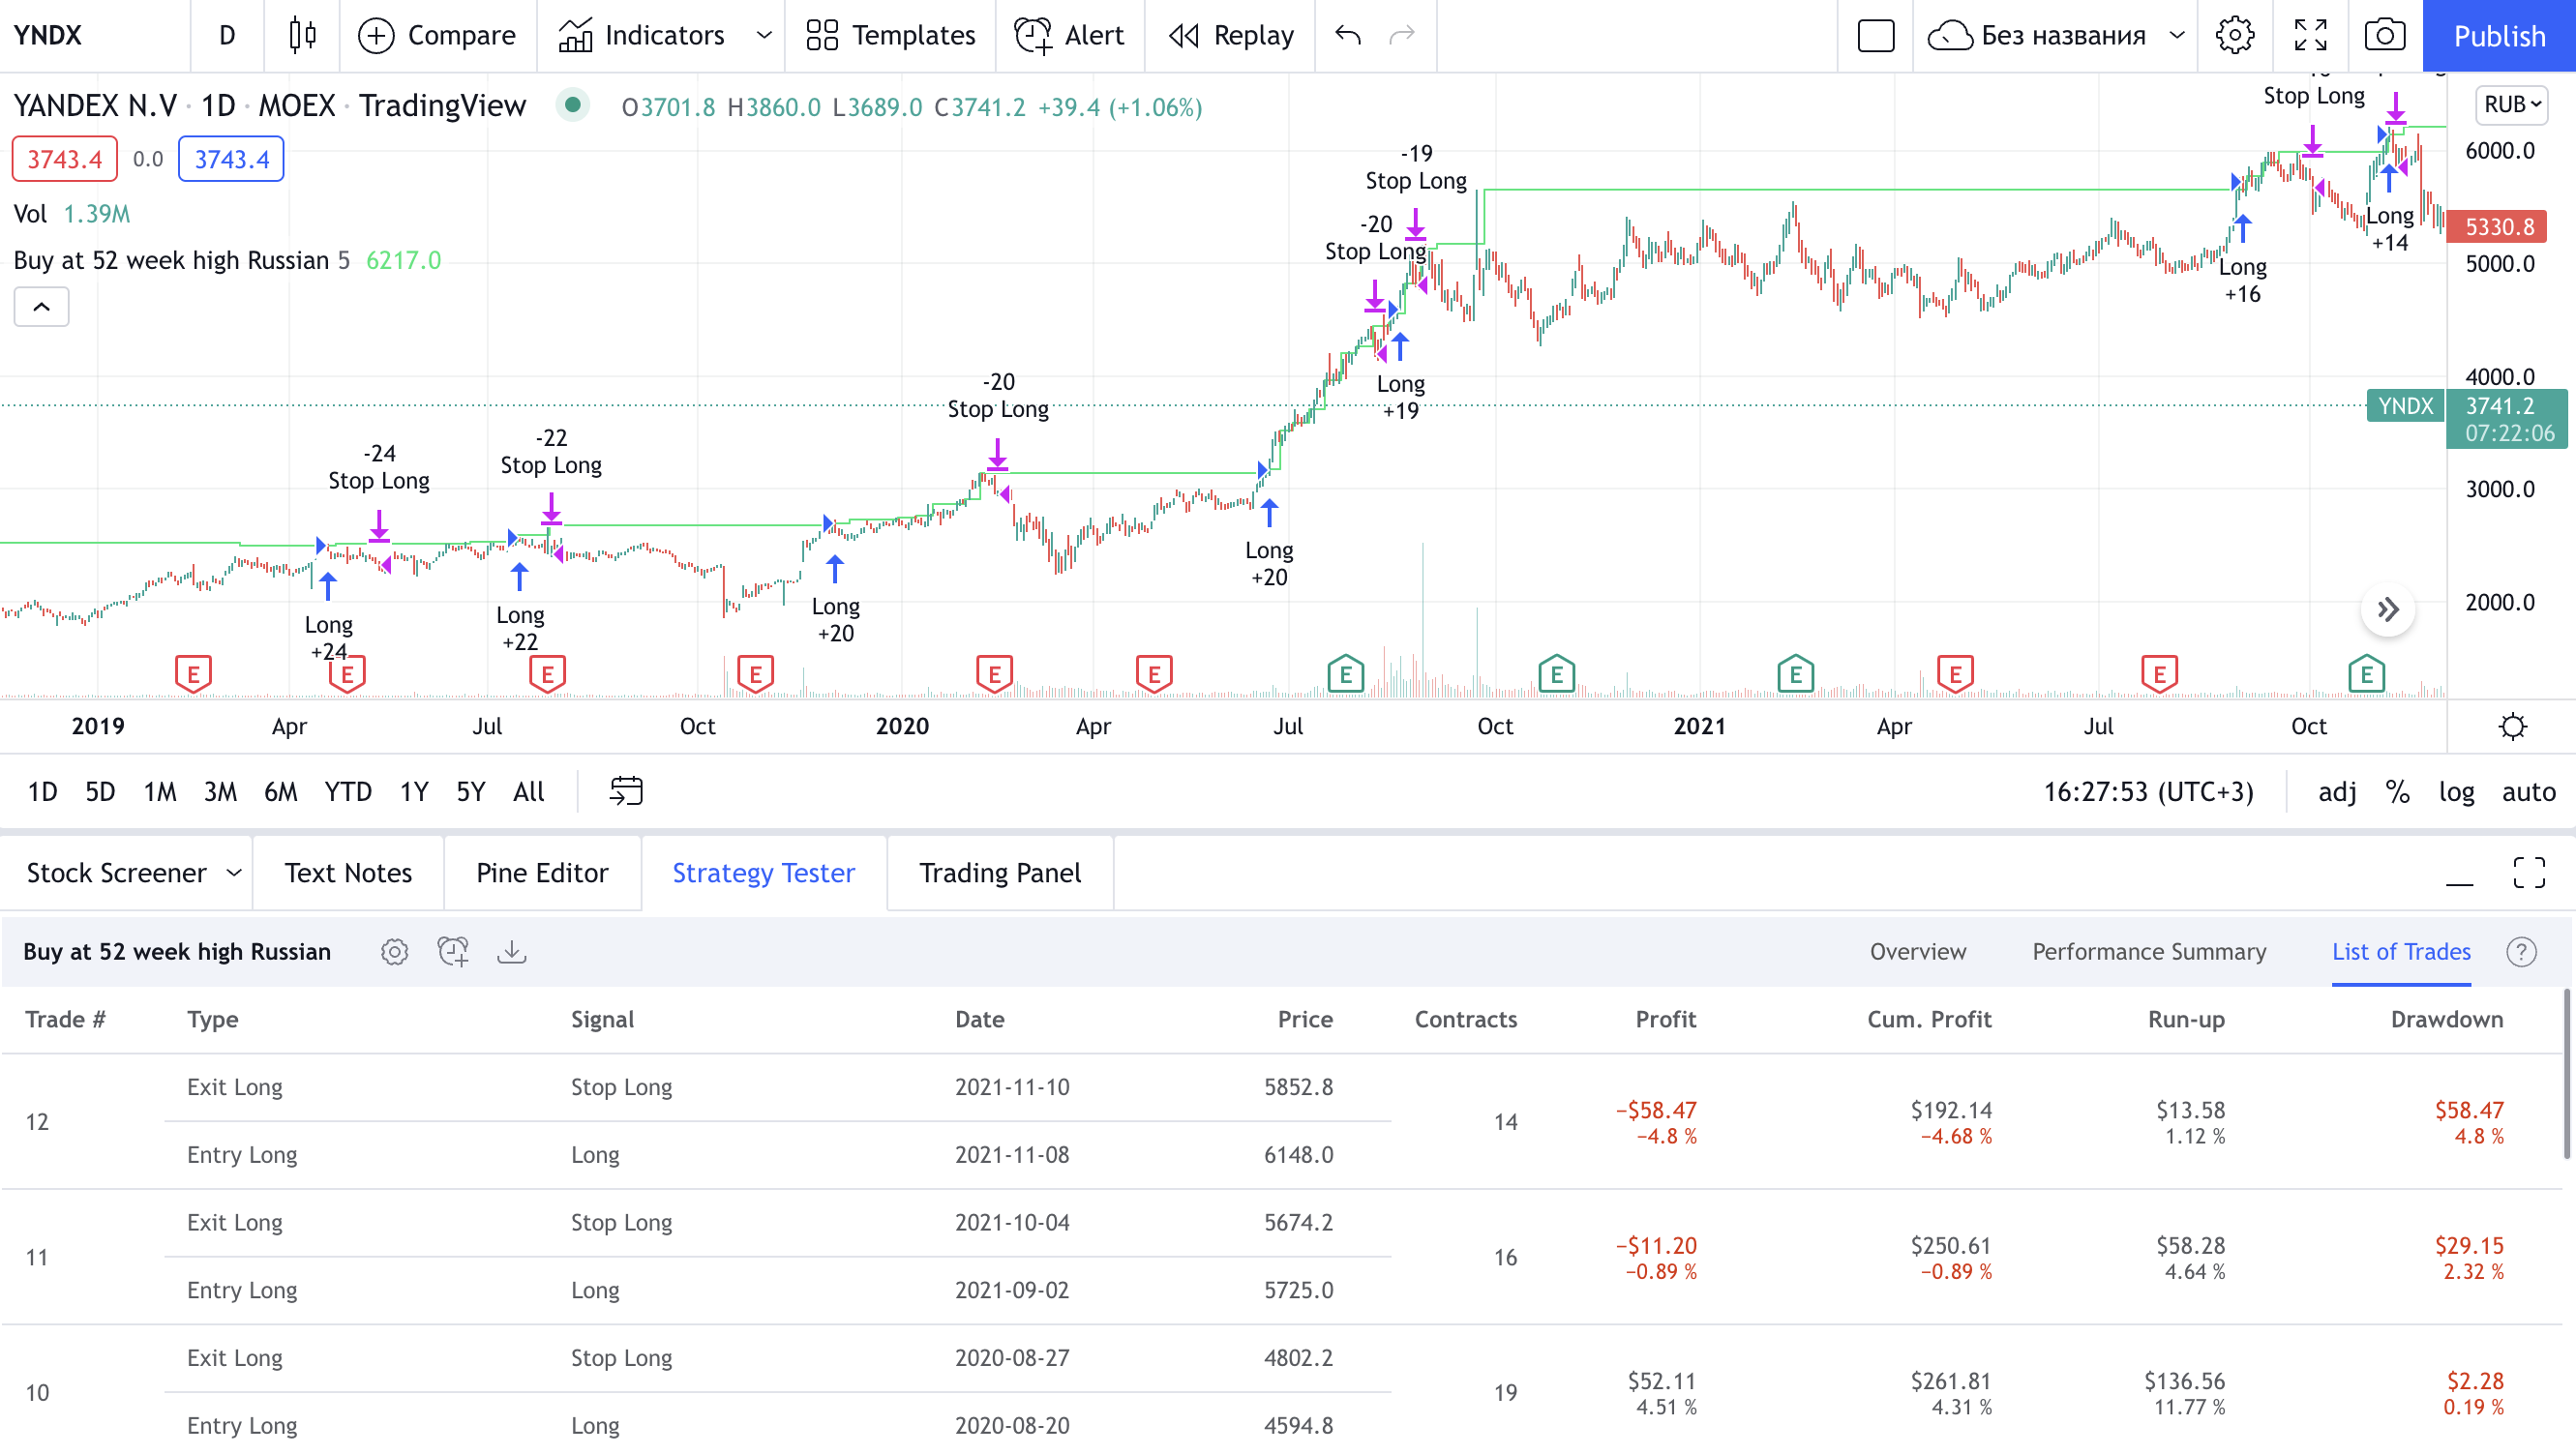Open the candlestick chart style selector

point(302,35)
